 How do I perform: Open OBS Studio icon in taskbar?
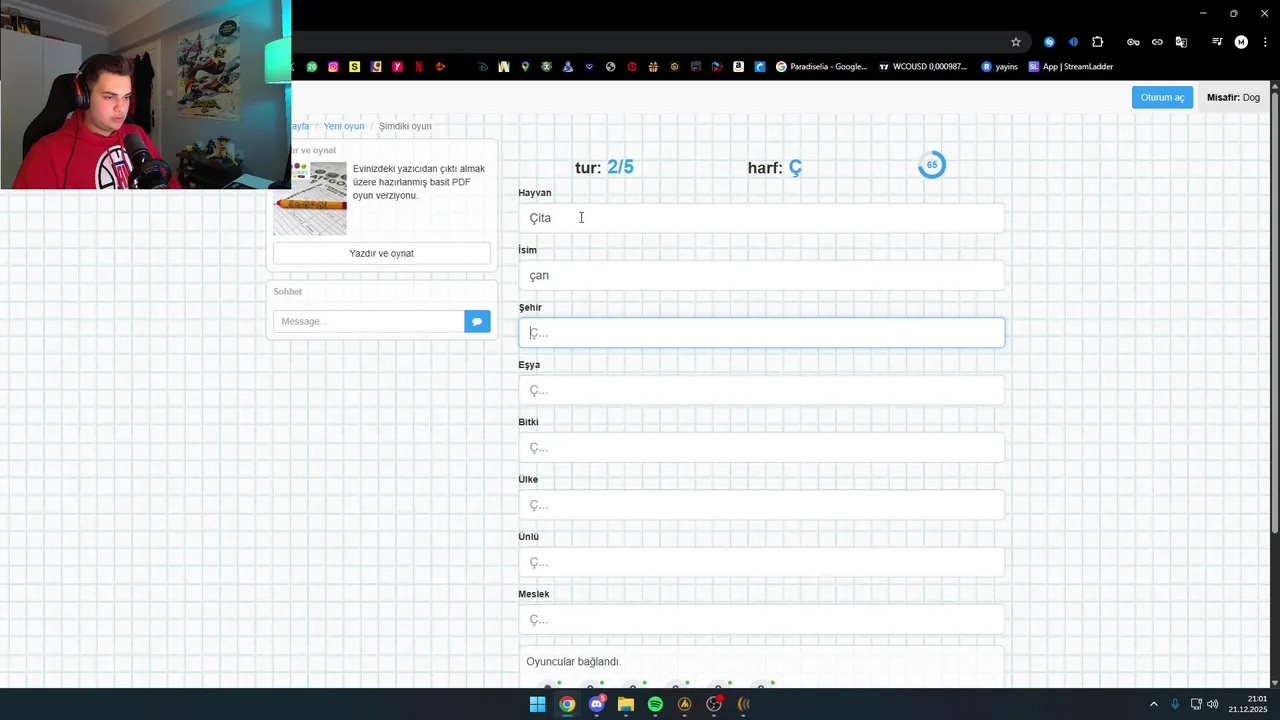click(714, 704)
